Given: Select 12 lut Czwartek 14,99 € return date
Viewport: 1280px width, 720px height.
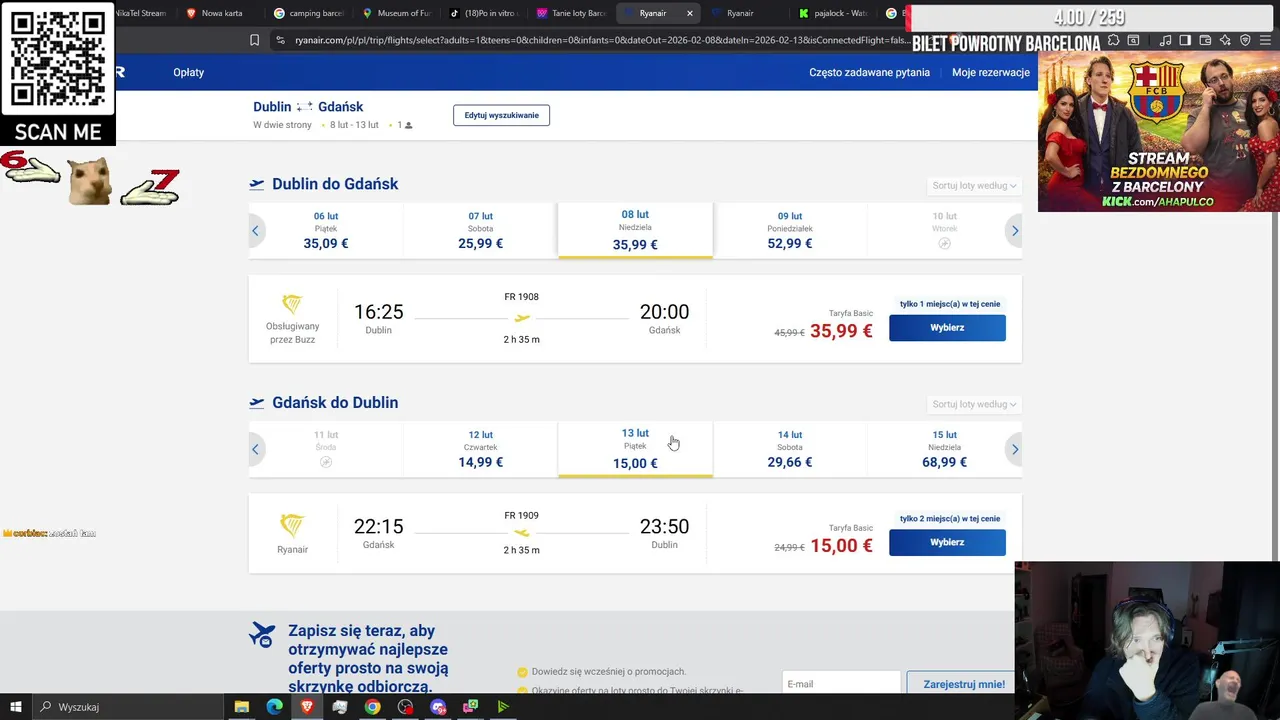Looking at the screenshot, I should (x=480, y=449).
